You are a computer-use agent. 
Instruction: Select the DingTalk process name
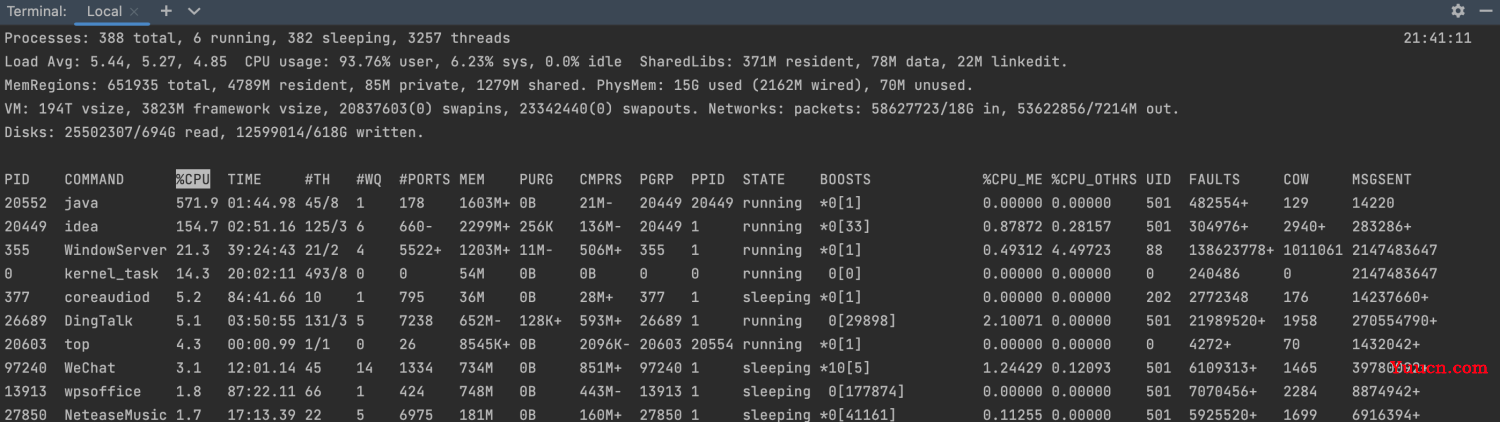coord(98,321)
